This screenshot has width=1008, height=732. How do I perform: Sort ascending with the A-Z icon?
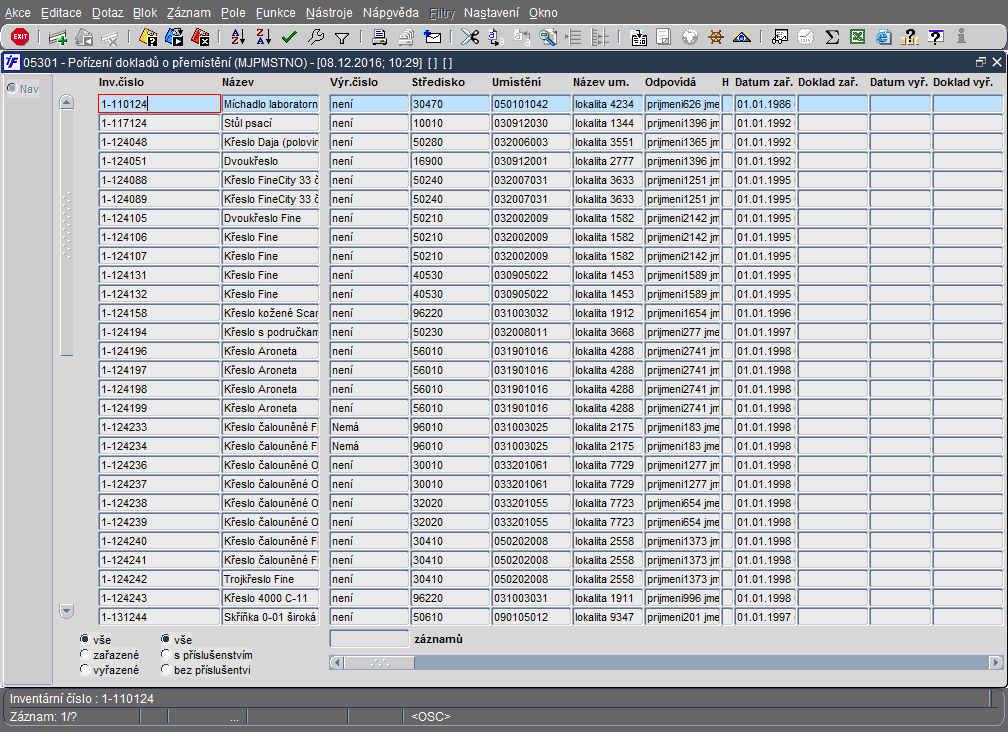click(238, 37)
